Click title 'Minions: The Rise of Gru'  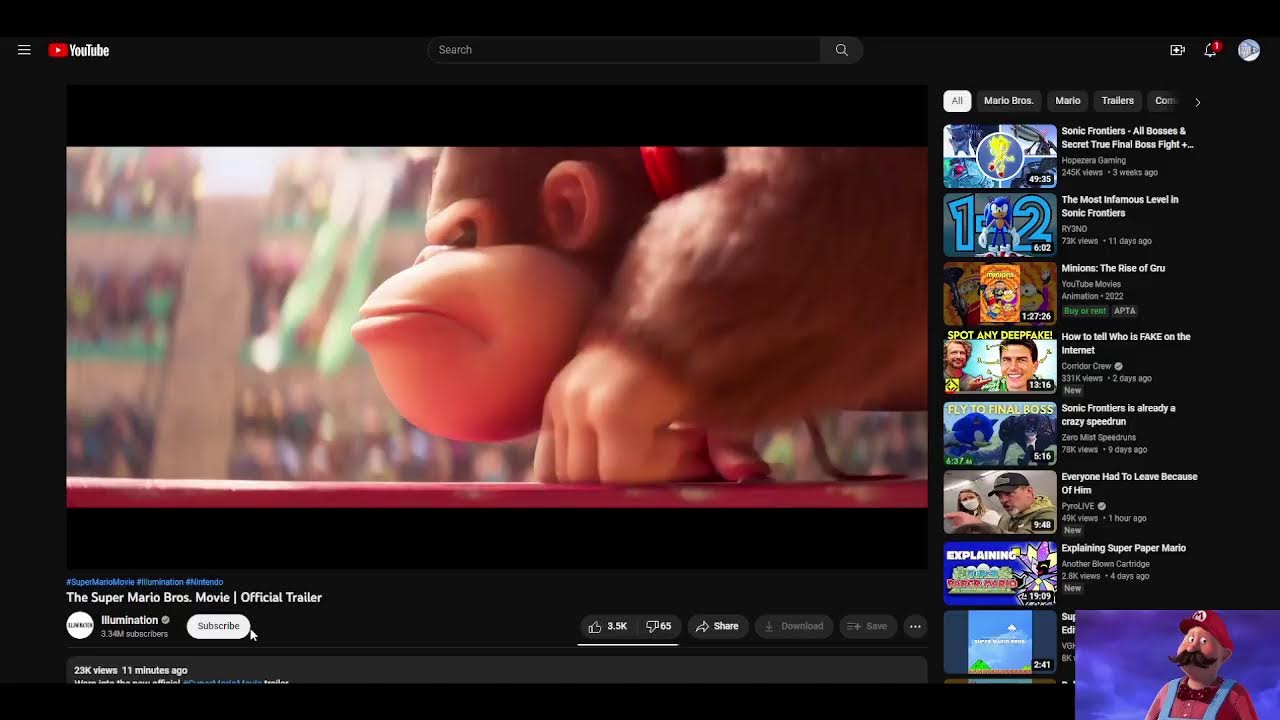1113,268
